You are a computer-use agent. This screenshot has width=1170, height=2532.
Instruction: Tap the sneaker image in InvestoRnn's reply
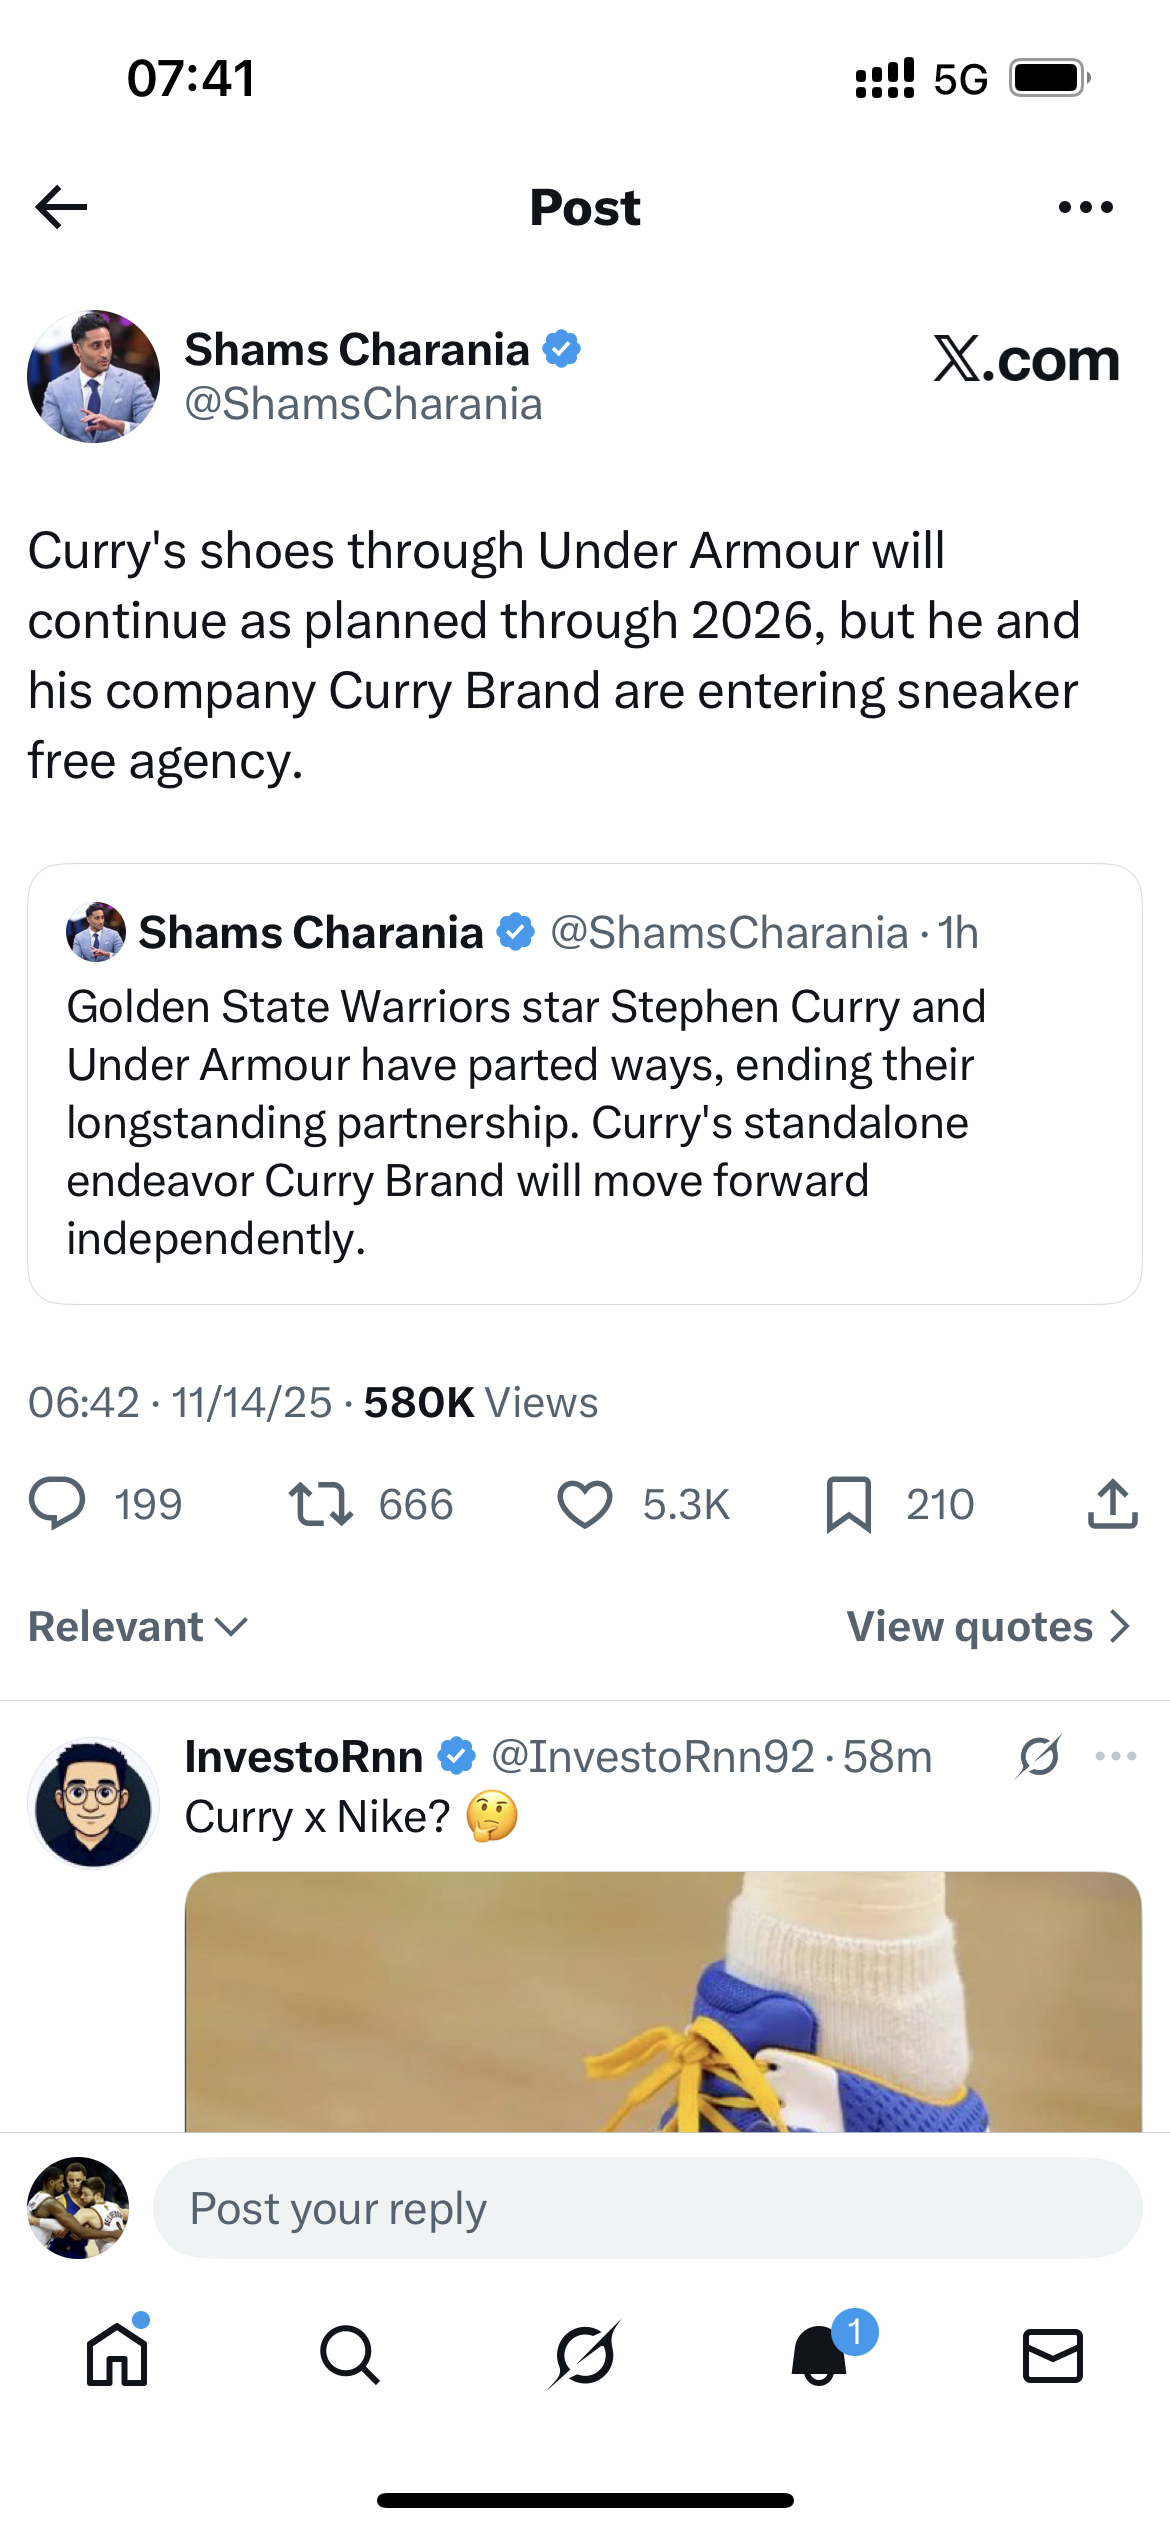click(660, 2000)
